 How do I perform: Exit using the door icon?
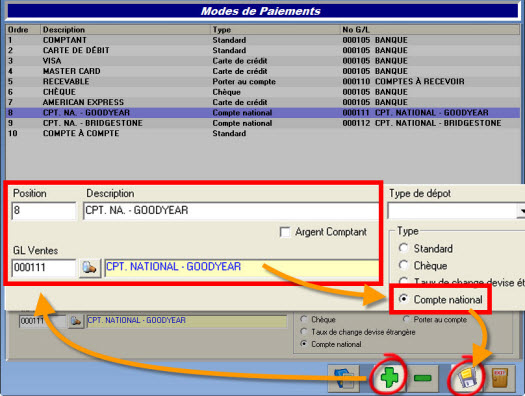(x=500, y=378)
